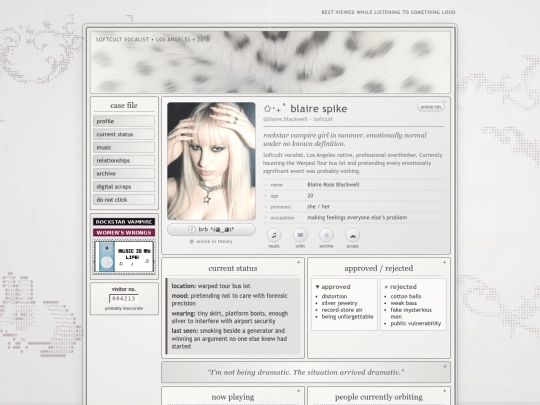540x405 pixels.
Task: Click the 'Blaire Rose Blackwell' name value
Action: (333, 185)
